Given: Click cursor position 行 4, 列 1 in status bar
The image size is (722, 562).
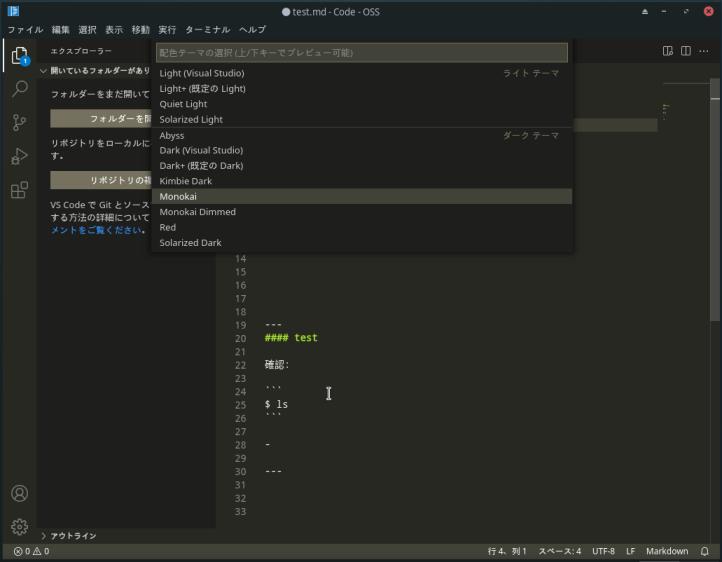Looking at the screenshot, I should click(507, 551).
